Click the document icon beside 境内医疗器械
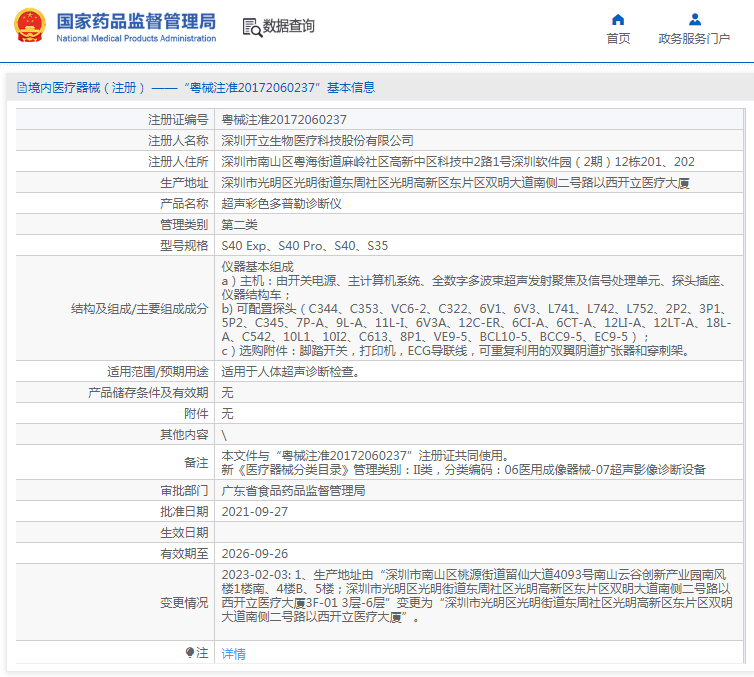The width and height of the screenshot is (754, 677). (22, 88)
